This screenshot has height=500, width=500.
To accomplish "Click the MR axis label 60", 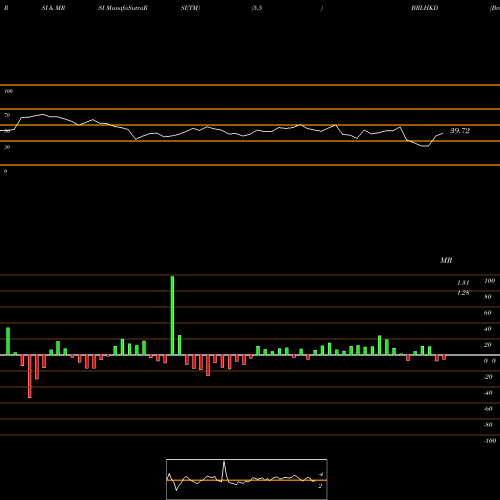I will 488,313.
